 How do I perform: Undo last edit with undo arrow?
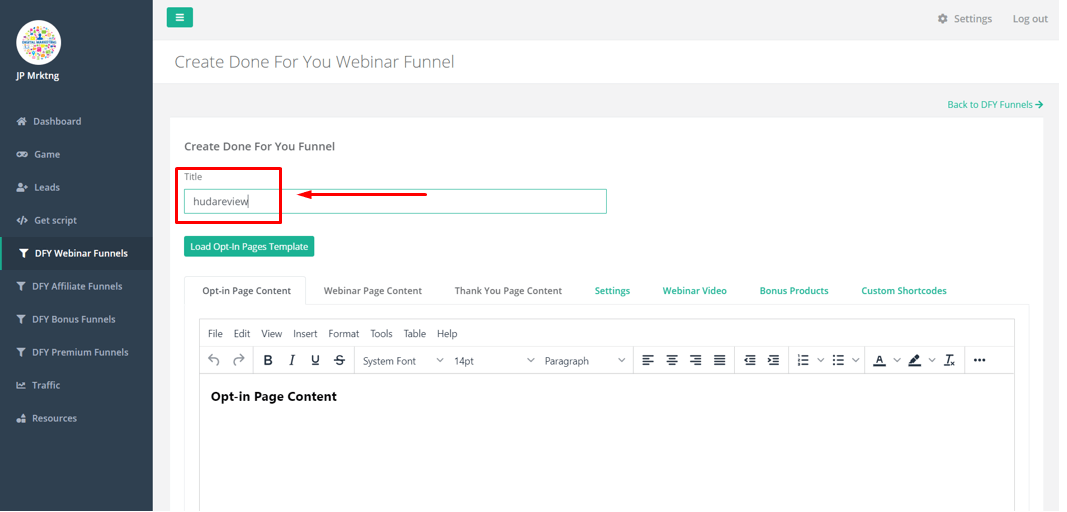click(x=214, y=360)
